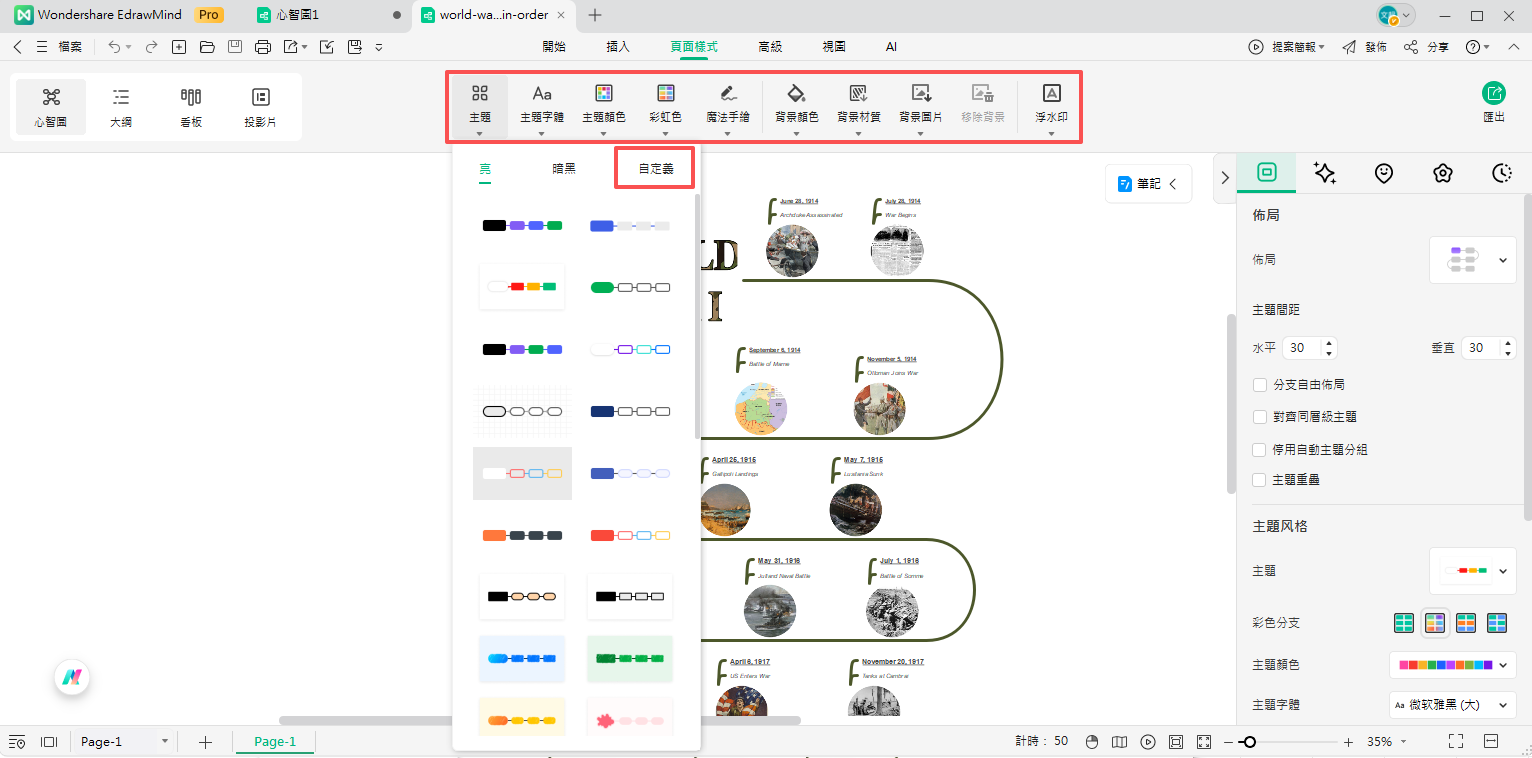Screen dimensions: 1532x758
Task: Open the AI assistant sparkle panel icon
Action: 1325,173
